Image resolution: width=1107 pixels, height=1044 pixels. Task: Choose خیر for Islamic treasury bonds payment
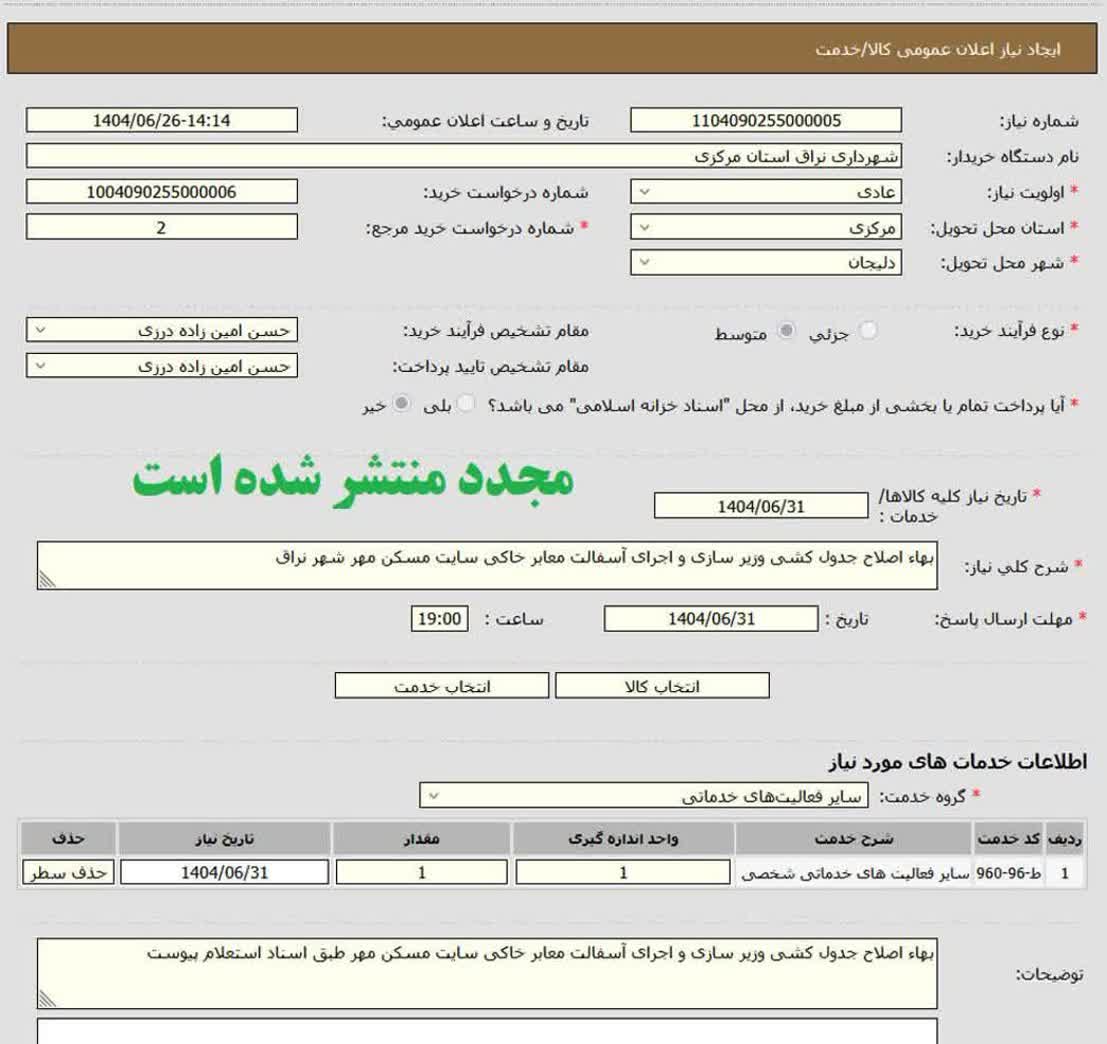(402, 404)
